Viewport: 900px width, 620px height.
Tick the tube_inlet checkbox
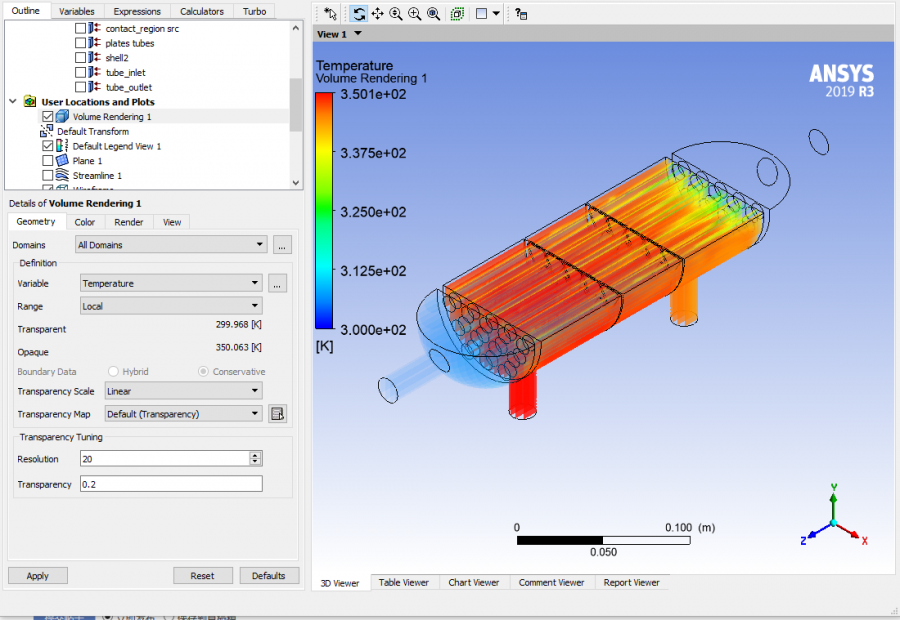coord(81,73)
